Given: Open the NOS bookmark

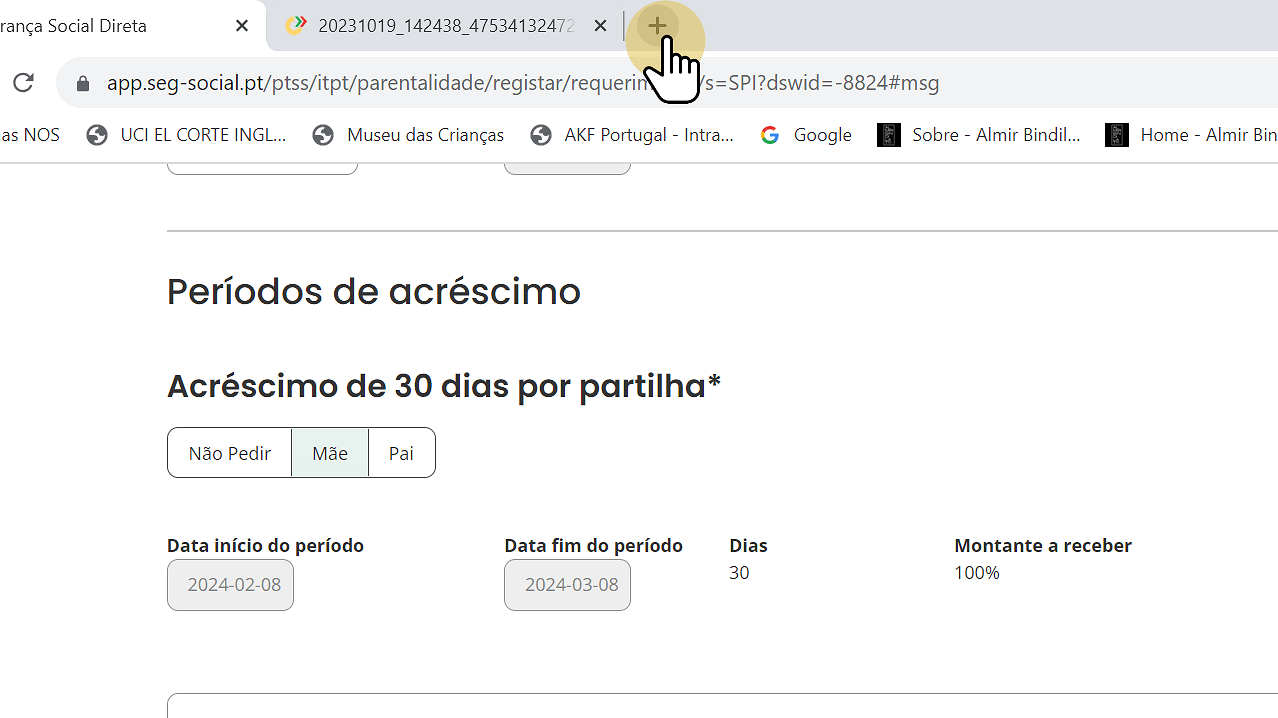Looking at the screenshot, I should 30,135.
